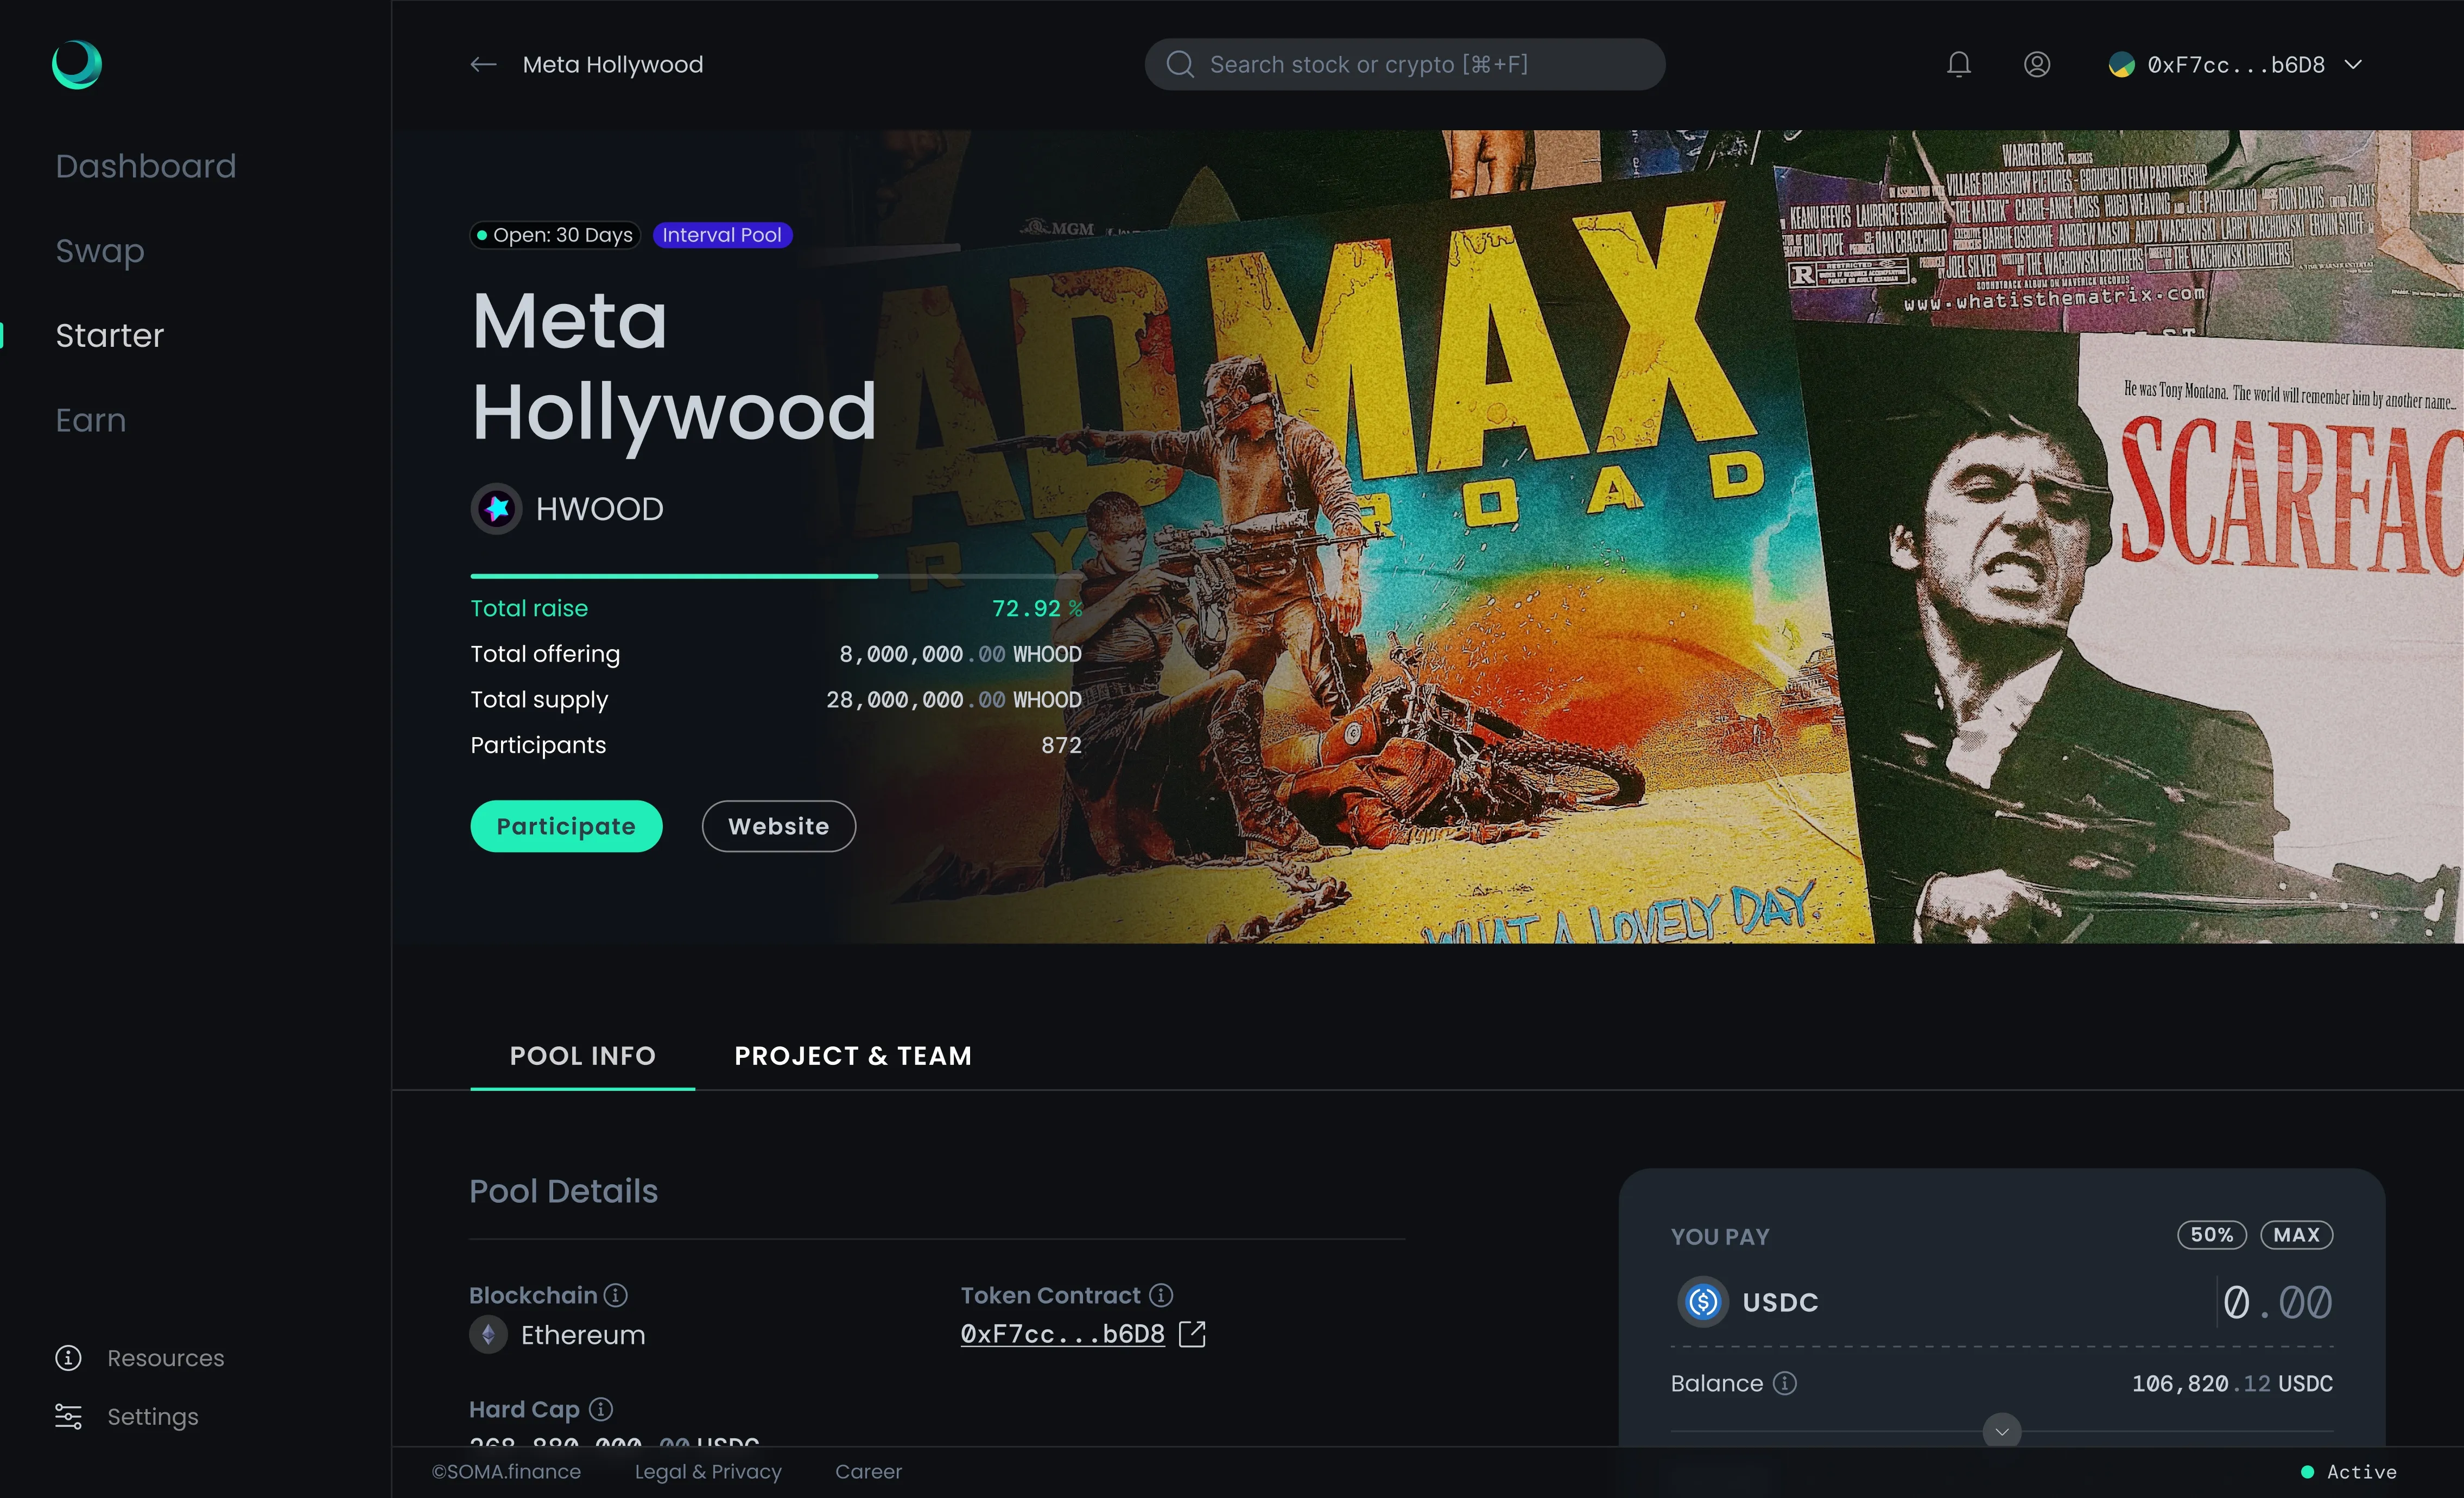2464x1498 pixels.
Task: Go back using the left arrow icon
Action: point(483,65)
